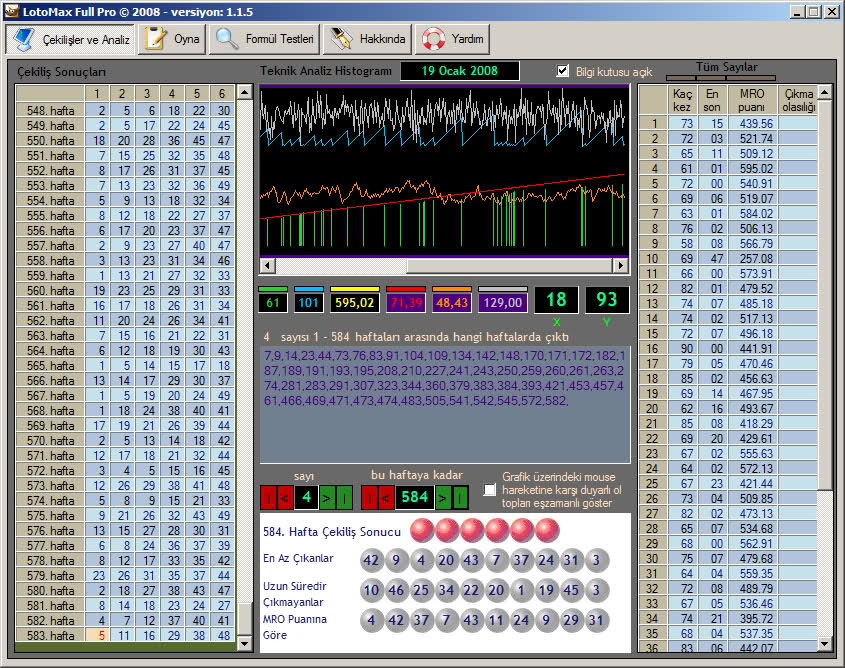Click the 19 Ocak 2008 date box
845x668 pixels.
point(460,71)
